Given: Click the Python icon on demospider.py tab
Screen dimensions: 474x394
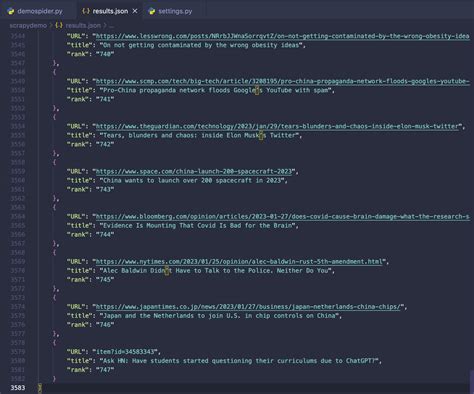Looking at the screenshot, I should click(11, 11).
